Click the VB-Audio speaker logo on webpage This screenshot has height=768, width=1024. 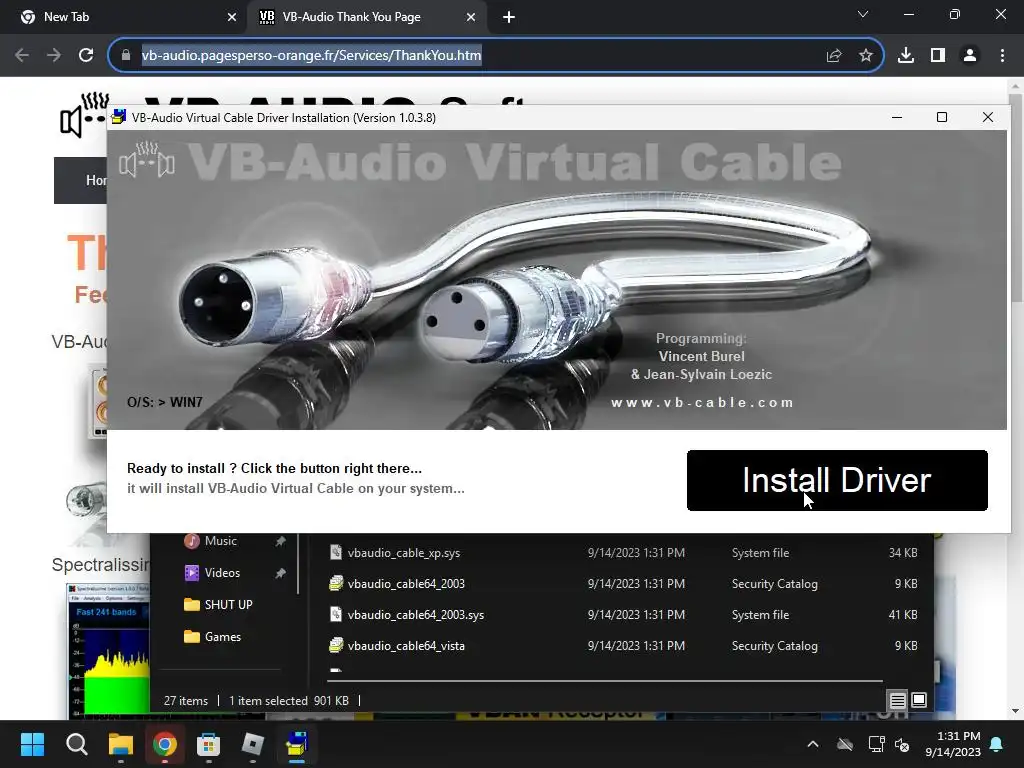click(84, 115)
